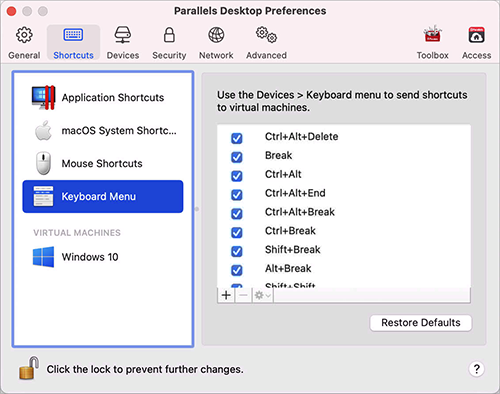Uncheck the Ctrl+Alt+Delete checkbox
Screen dimensions: 500x394
[237, 138]
